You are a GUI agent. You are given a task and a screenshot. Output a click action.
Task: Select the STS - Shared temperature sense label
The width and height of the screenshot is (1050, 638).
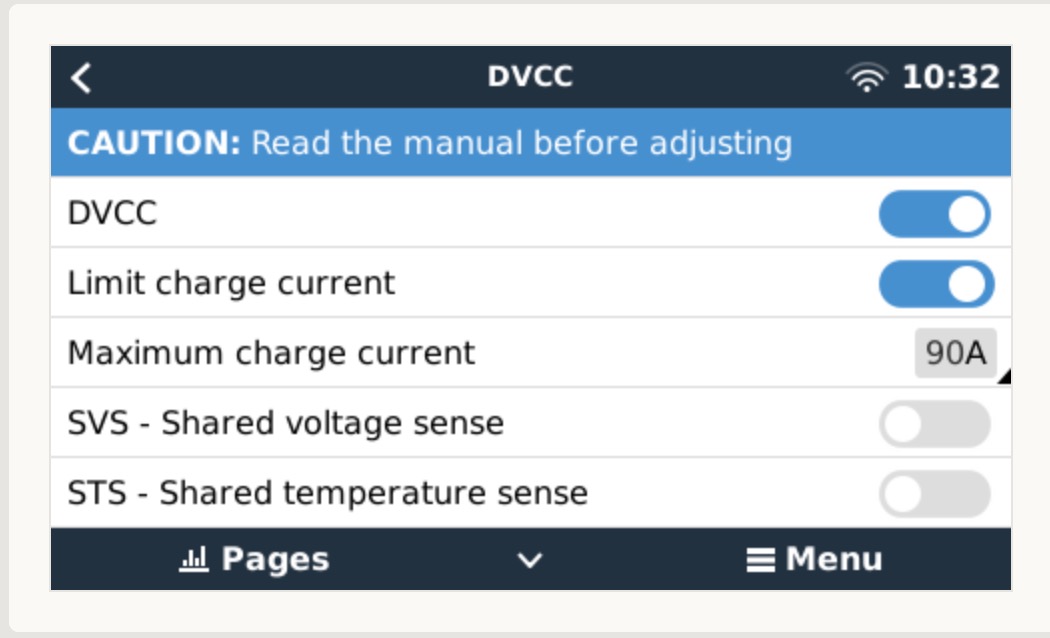pyautogui.click(x=327, y=494)
